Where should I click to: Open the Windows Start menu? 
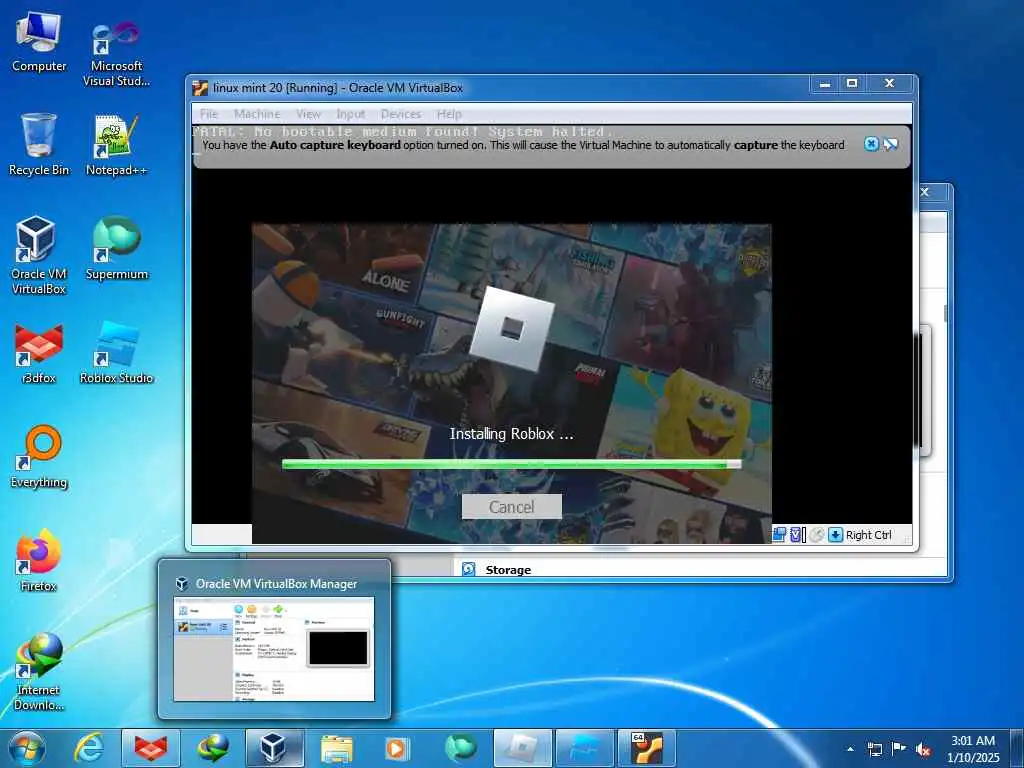(27, 748)
